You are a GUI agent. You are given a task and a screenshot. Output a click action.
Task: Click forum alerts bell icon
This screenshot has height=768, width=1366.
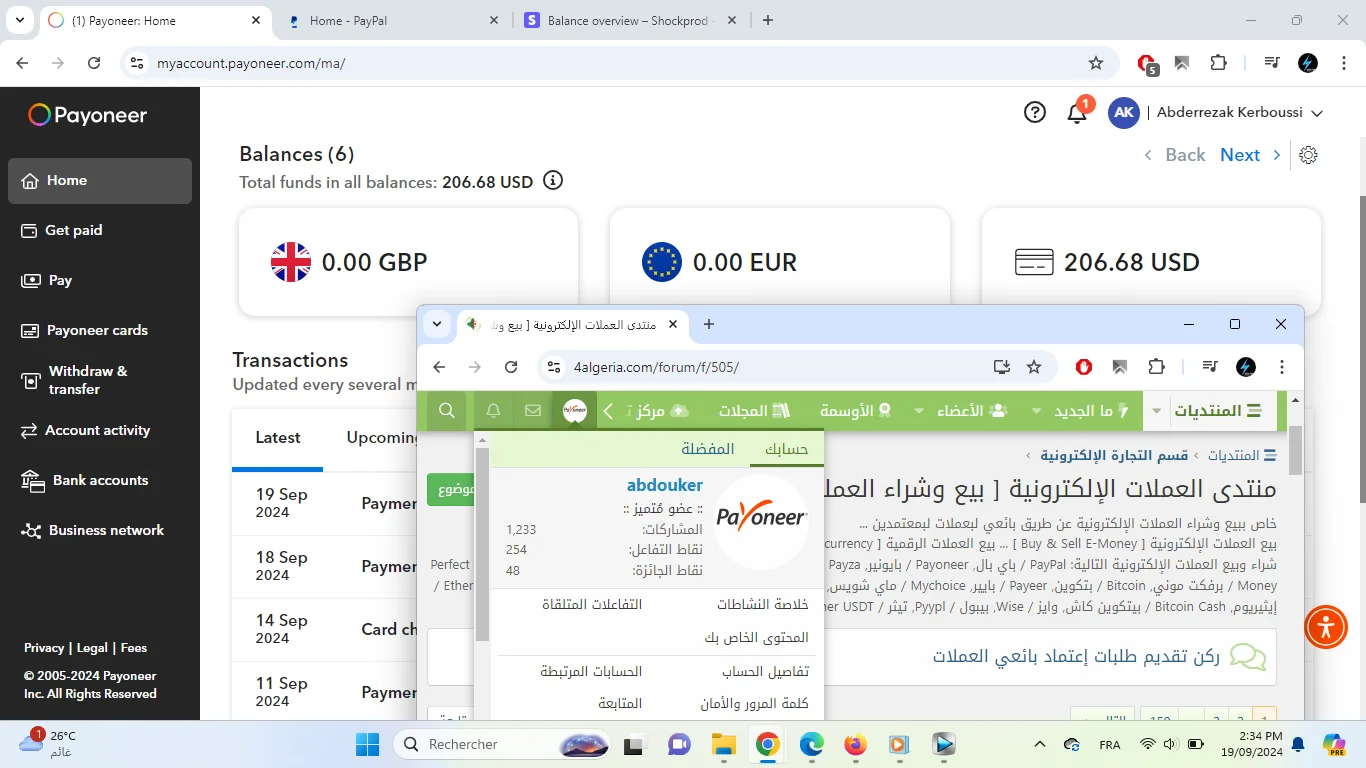[x=493, y=411]
